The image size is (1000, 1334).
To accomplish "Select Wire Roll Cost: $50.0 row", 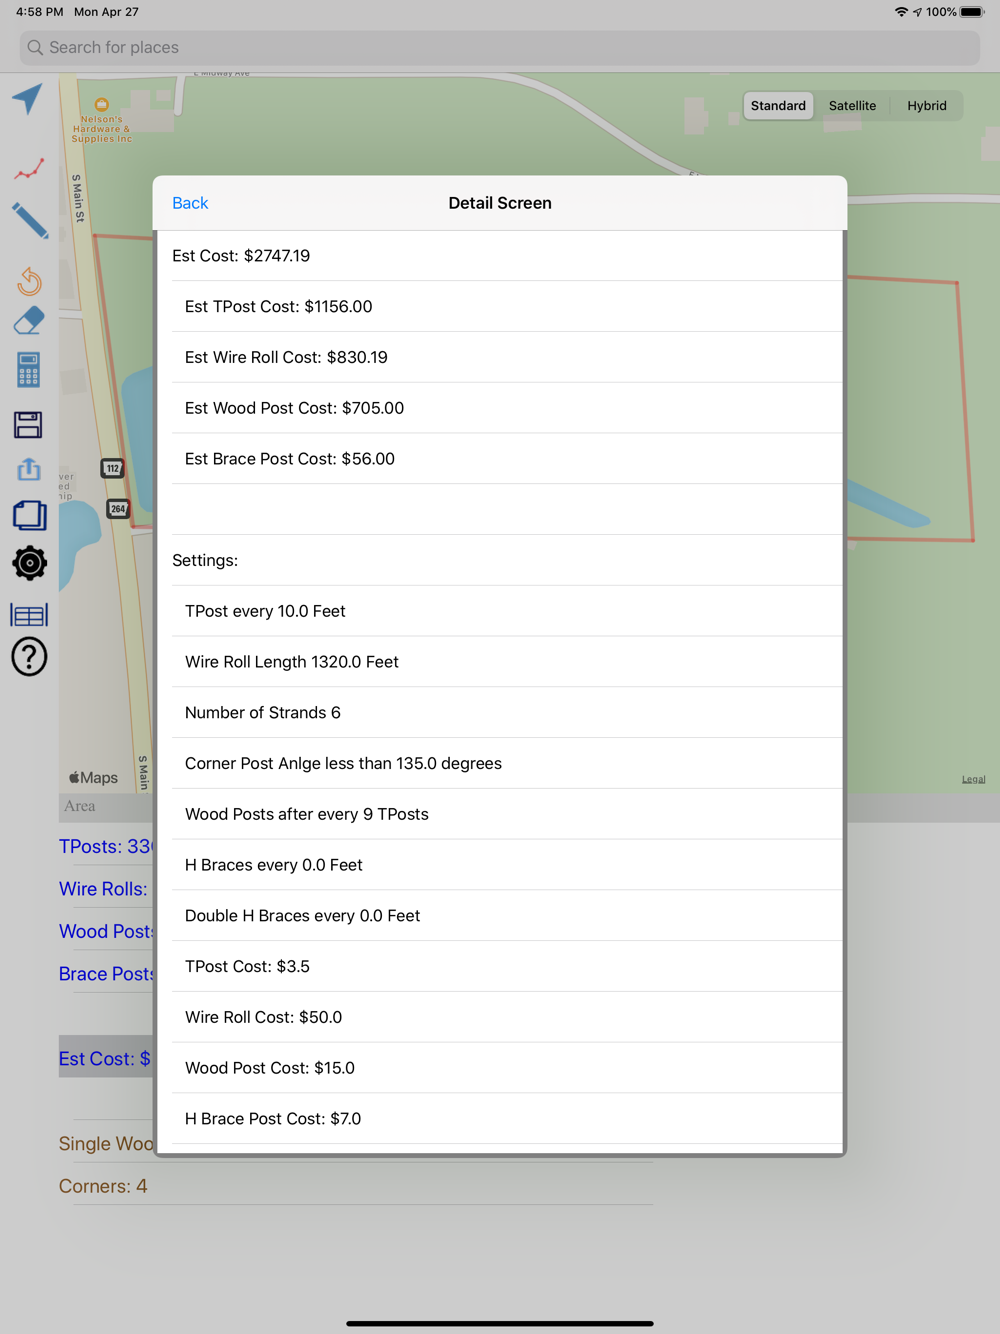I will point(500,1017).
